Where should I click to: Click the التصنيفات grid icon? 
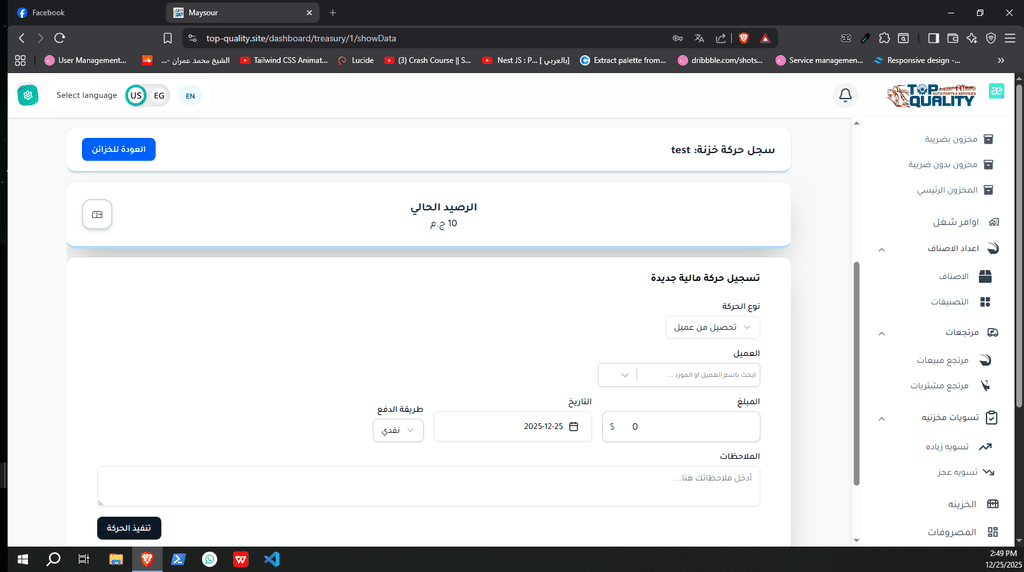[x=985, y=302]
